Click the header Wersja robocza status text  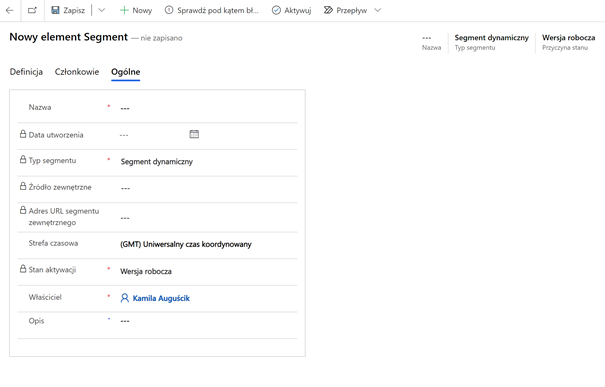(568, 38)
